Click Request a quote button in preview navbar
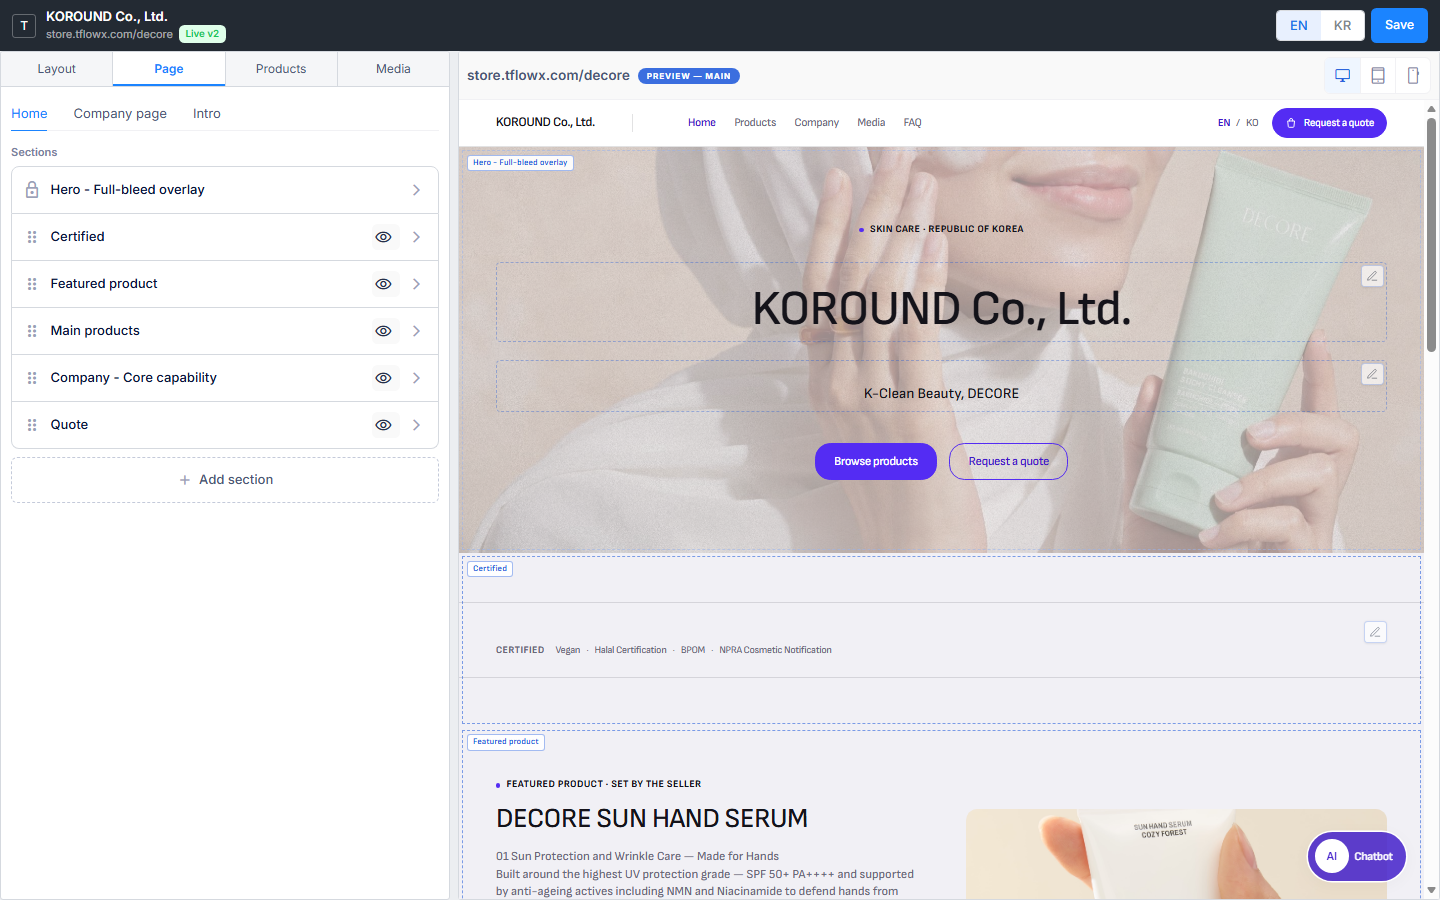 click(1329, 123)
